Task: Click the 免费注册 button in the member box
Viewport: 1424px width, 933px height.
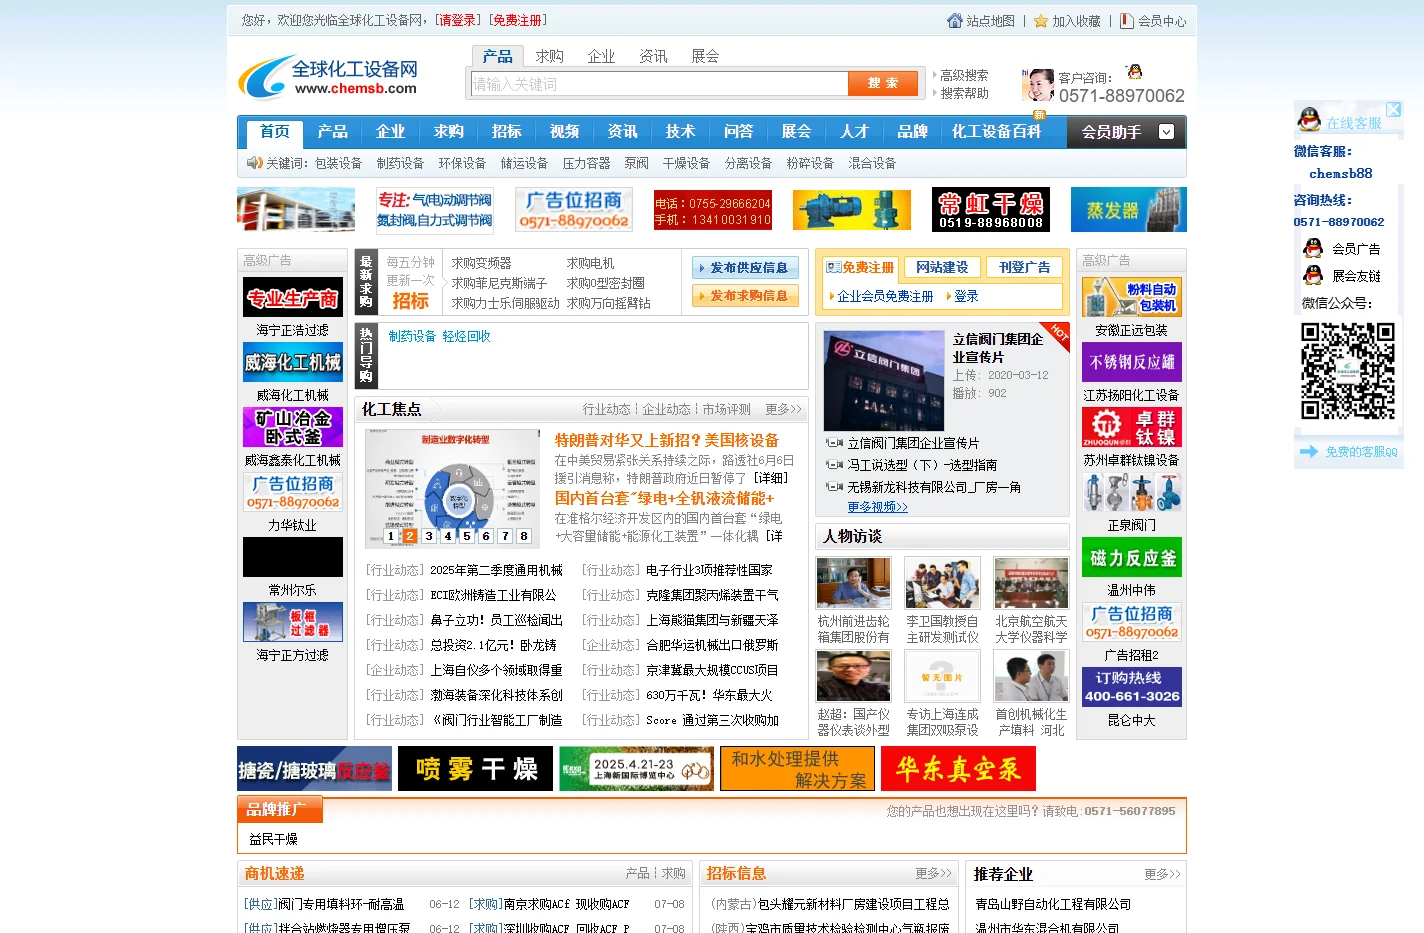Action: click(860, 268)
